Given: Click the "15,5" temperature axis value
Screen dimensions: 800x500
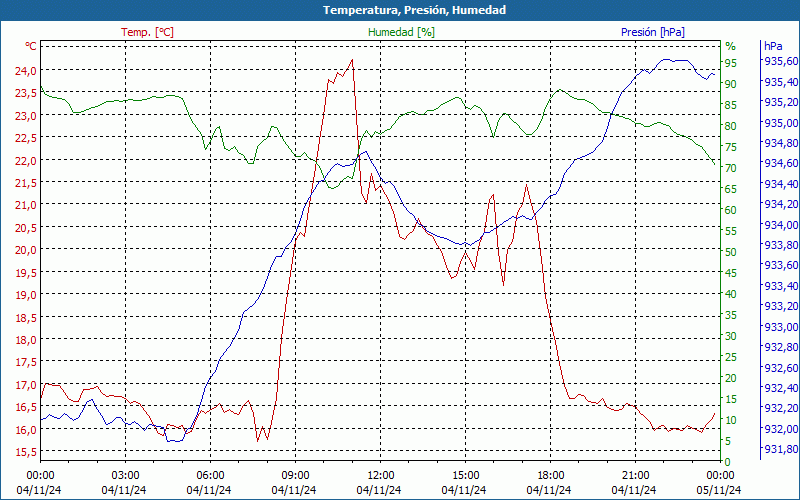Looking at the screenshot, I should pos(26,452).
